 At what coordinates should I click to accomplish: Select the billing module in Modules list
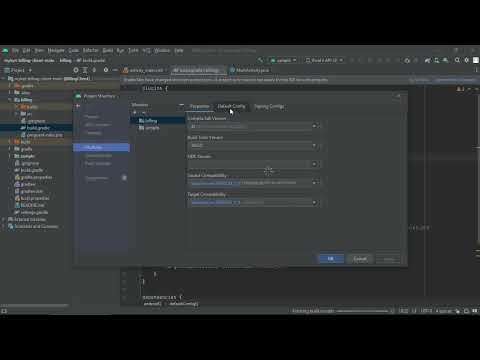157,121
